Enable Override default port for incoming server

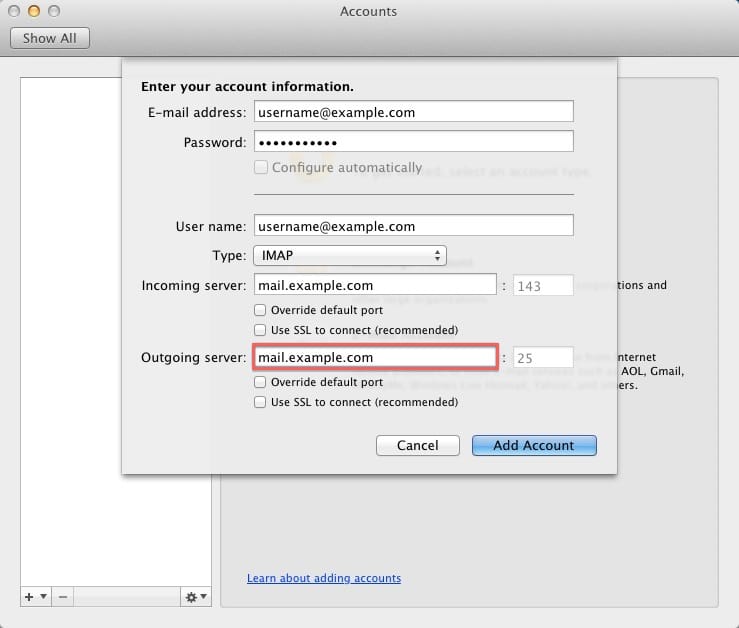pyautogui.click(x=261, y=311)
